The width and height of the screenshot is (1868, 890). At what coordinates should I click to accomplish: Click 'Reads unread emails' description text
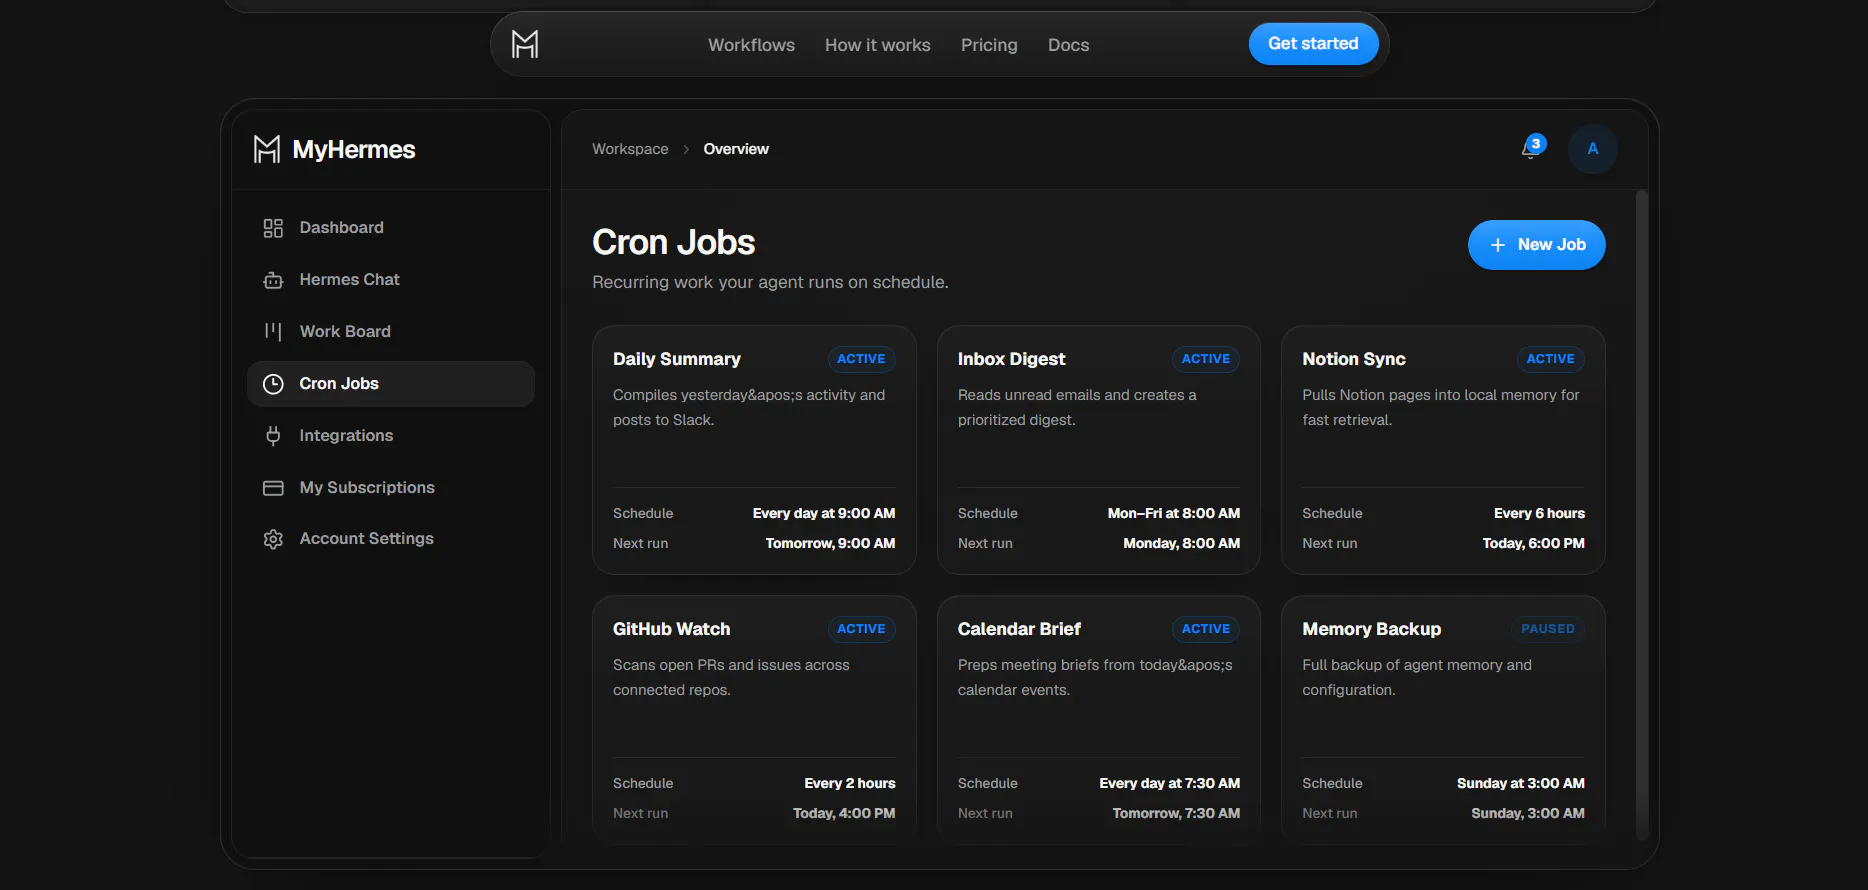point(1077,407)
